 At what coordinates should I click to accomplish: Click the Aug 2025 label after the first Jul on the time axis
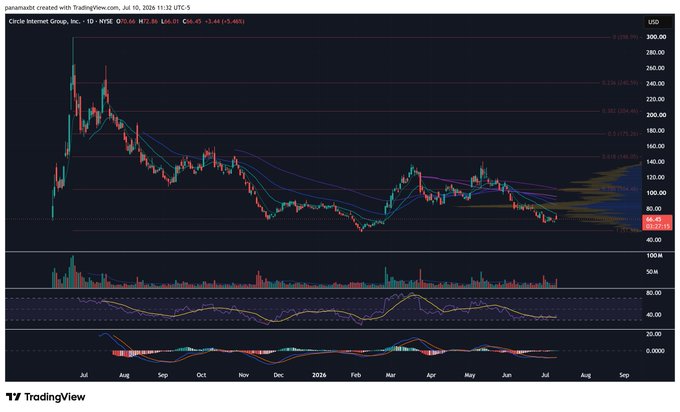click(x=124, y=375)
